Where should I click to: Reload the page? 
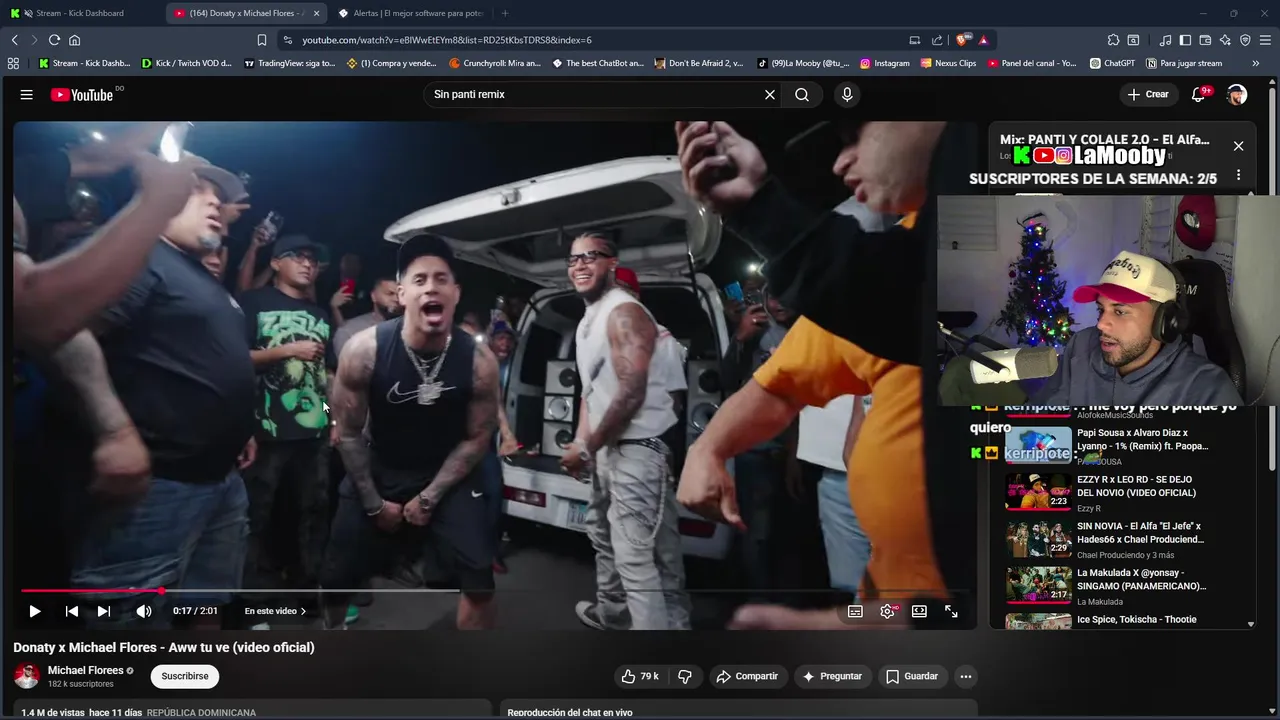point(54,40)
